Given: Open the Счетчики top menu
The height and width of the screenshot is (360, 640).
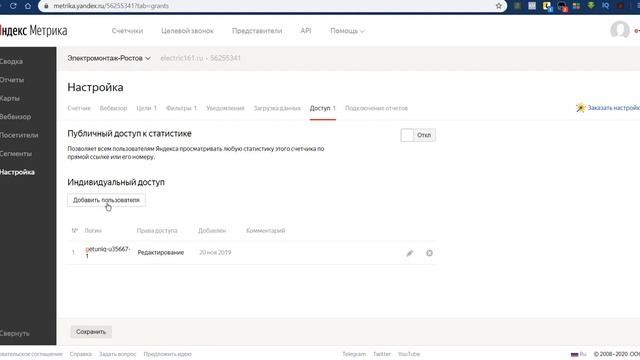Looking at the screenshot, I should click(127, 31).
